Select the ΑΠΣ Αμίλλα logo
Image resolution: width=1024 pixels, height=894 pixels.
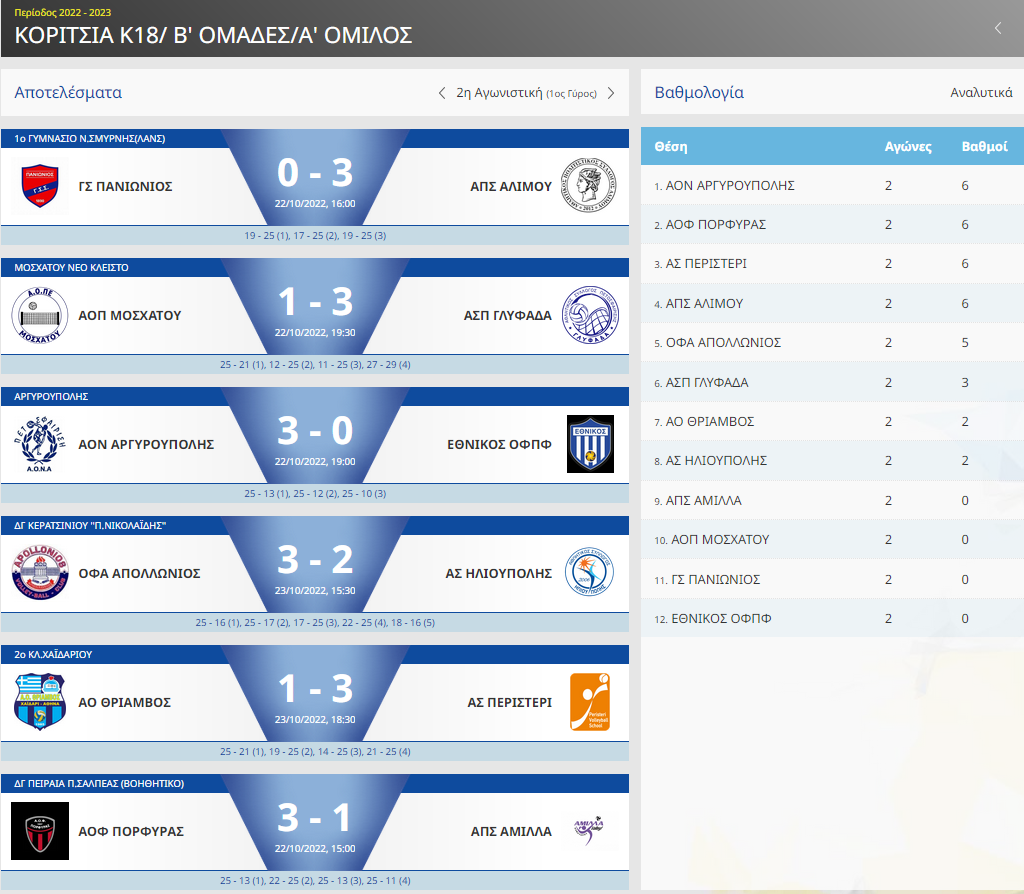(x=588, y=830)
